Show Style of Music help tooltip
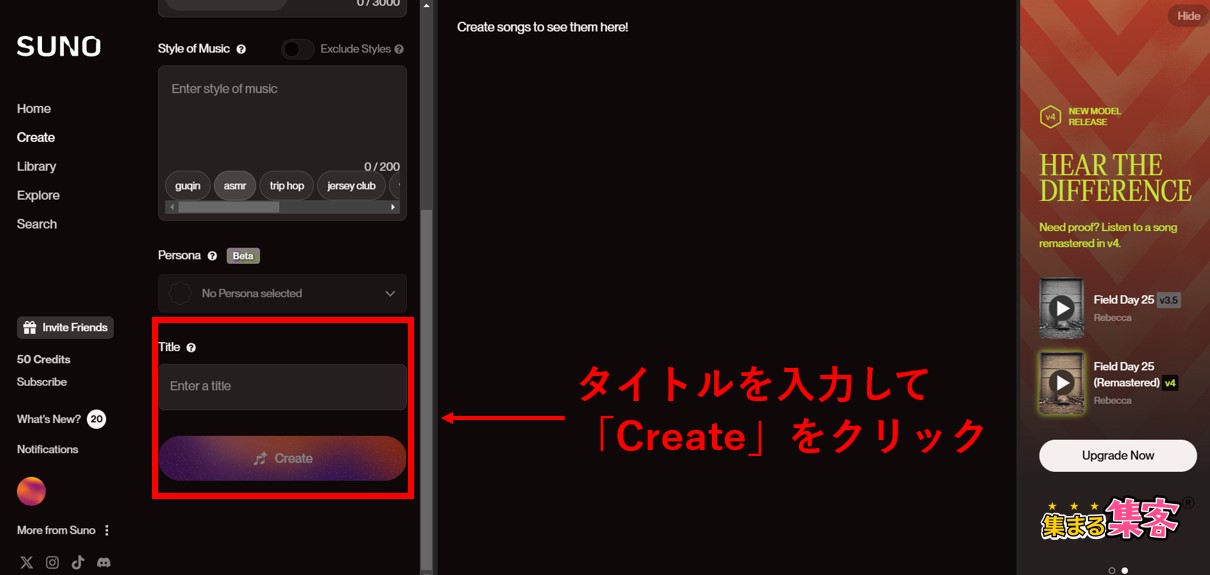Image resolution: width=1210 pixels, height=575 pixels. [x=241, y=49]
